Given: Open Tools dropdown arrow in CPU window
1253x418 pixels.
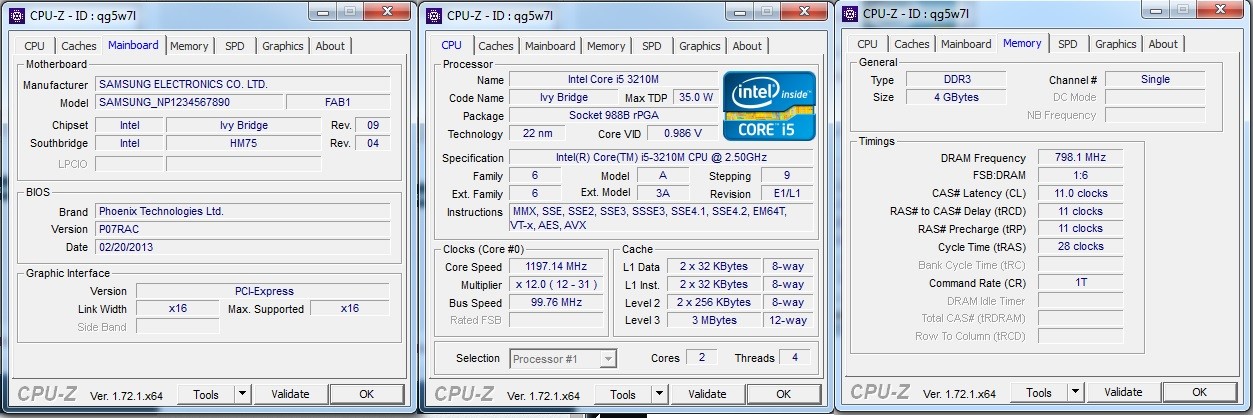Looking at the screenshot, I should tap(659, 394).
